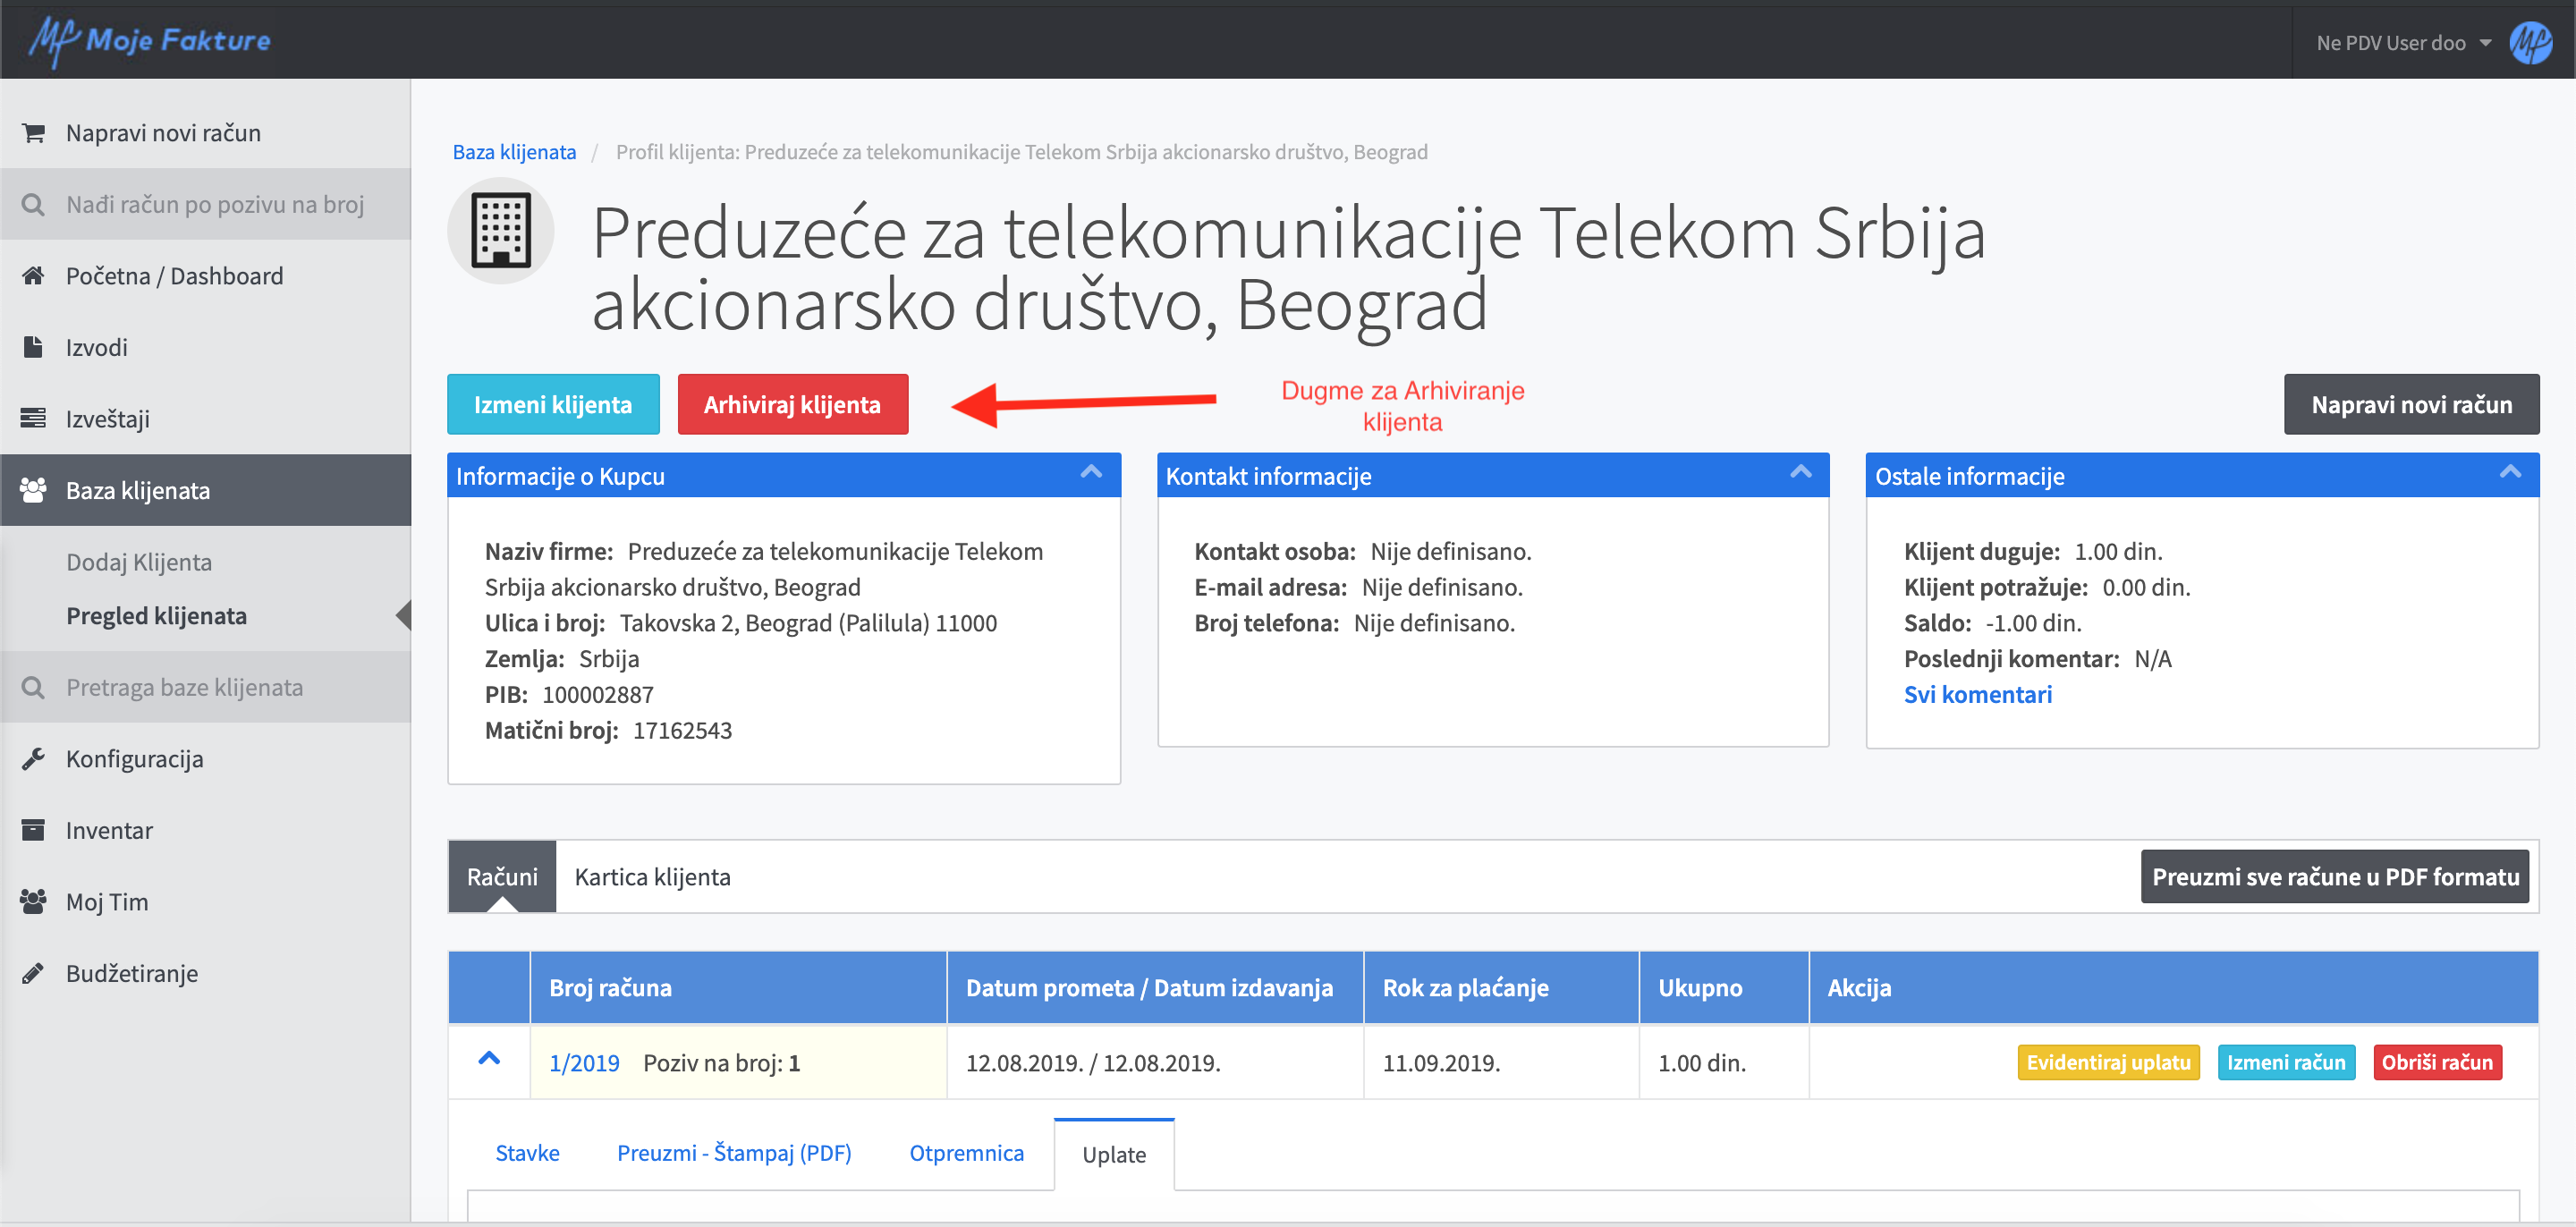Click the Izmeni klijenta button
The height and width of the screenshot is (1227, 2576).
(553, 404)
